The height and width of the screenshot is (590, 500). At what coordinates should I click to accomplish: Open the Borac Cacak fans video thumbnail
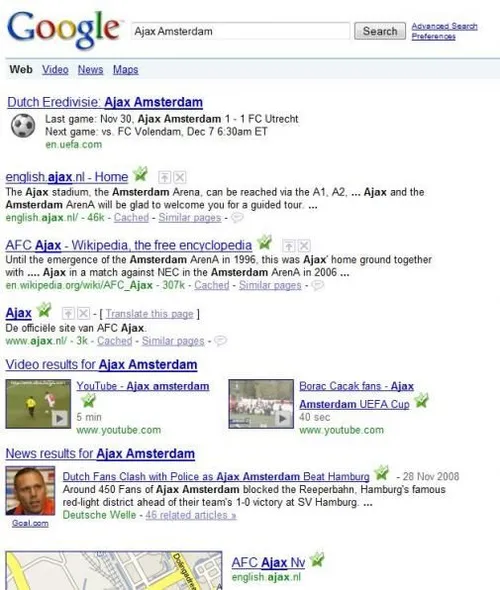click(x=261, y=404)
